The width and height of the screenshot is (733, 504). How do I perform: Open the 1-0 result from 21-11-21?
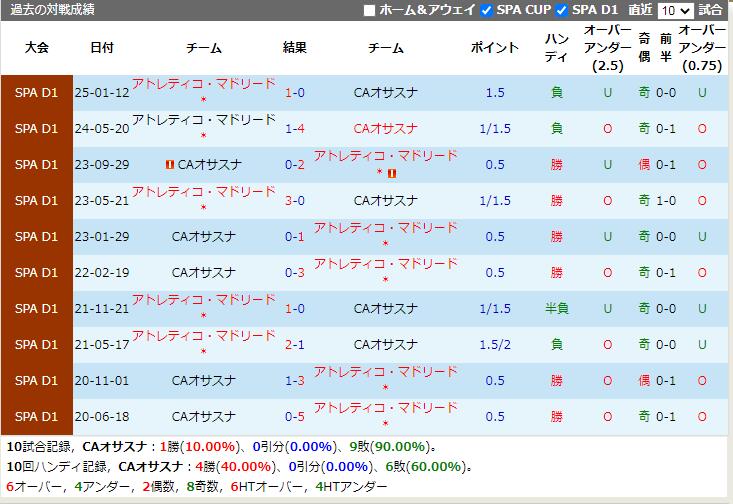(x=295, y=309)
